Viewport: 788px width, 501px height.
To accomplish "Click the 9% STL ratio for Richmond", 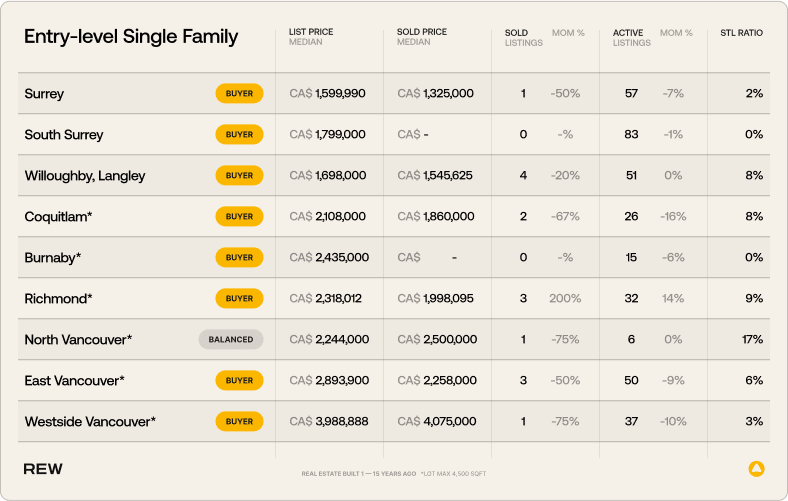I will 754,298.
